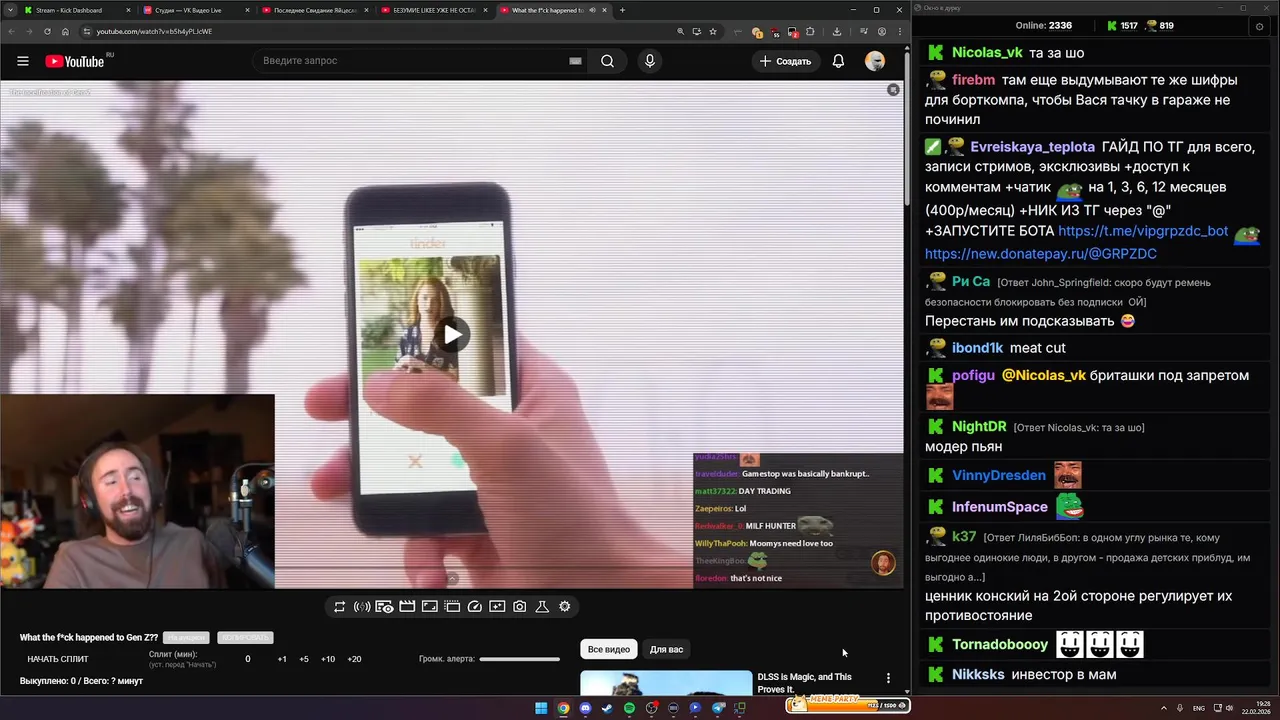This screenshot has height=720, width=1280.
Task: Click the clapperboard icon in the video toolbar
Action: pos(407,606)
